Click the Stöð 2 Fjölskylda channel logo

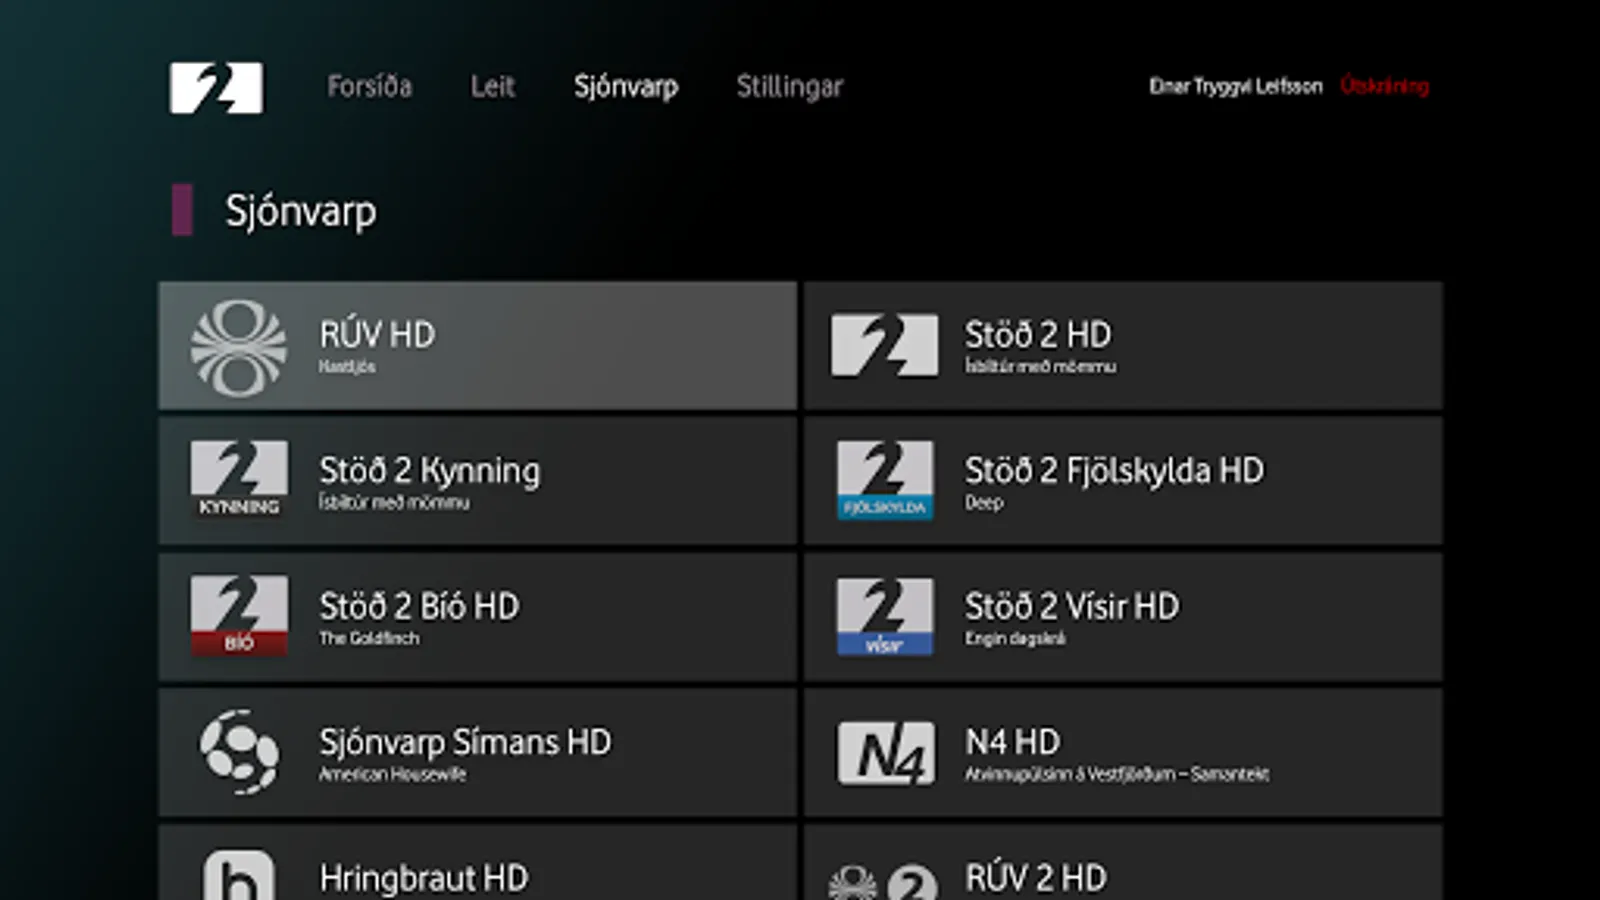click(x=885, y=480)
